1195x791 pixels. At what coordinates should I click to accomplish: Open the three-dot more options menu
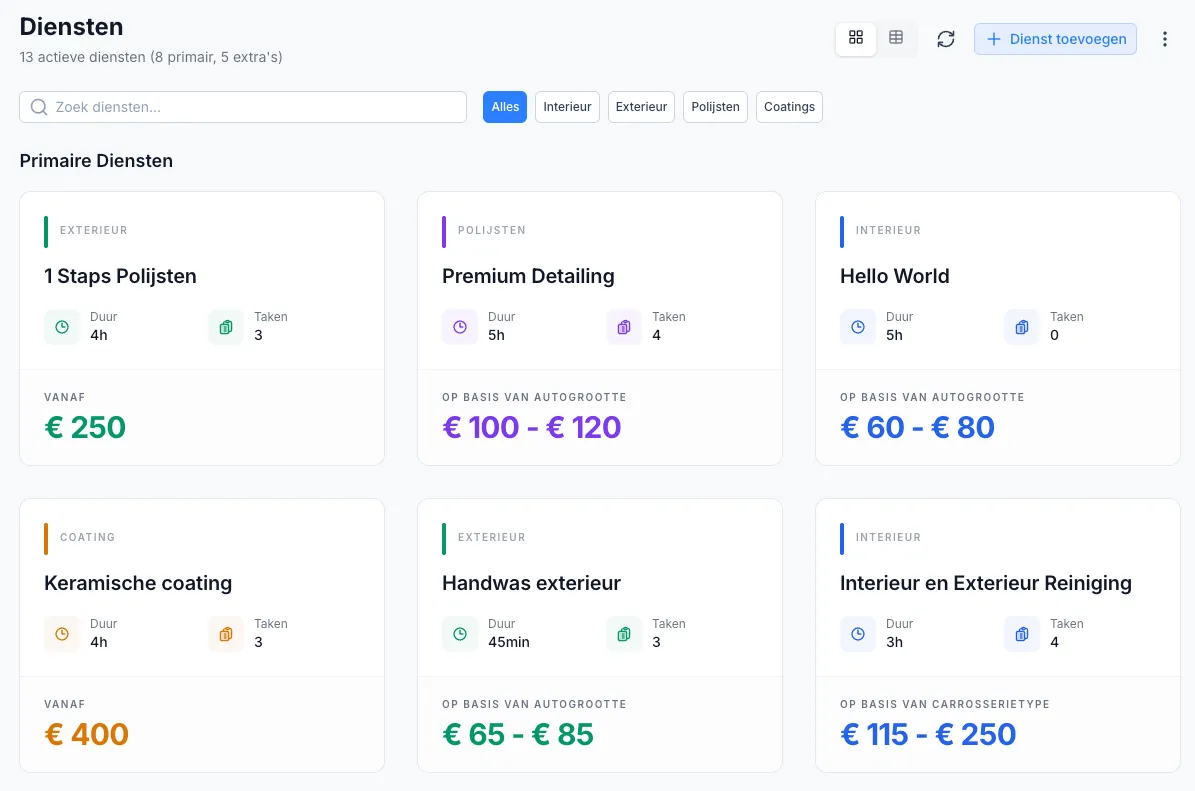[x=1165, y=39]
